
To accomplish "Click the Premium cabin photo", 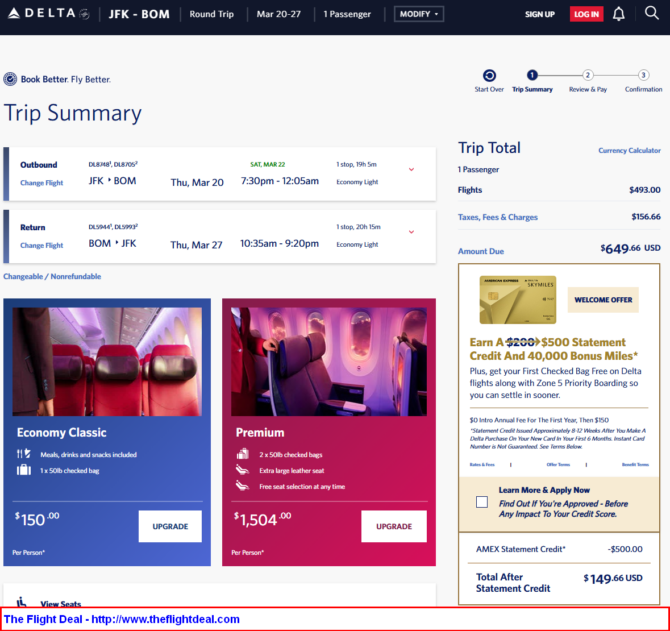I will tap(329, 361).
